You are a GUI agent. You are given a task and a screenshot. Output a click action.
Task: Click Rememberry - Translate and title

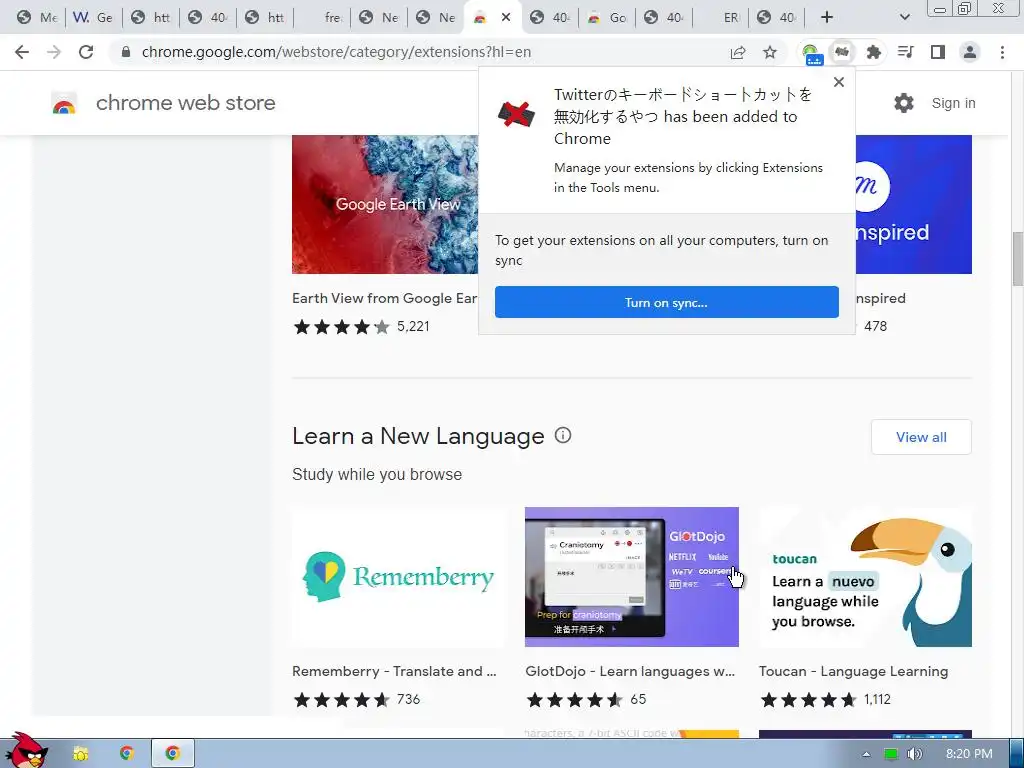point(394,671)
